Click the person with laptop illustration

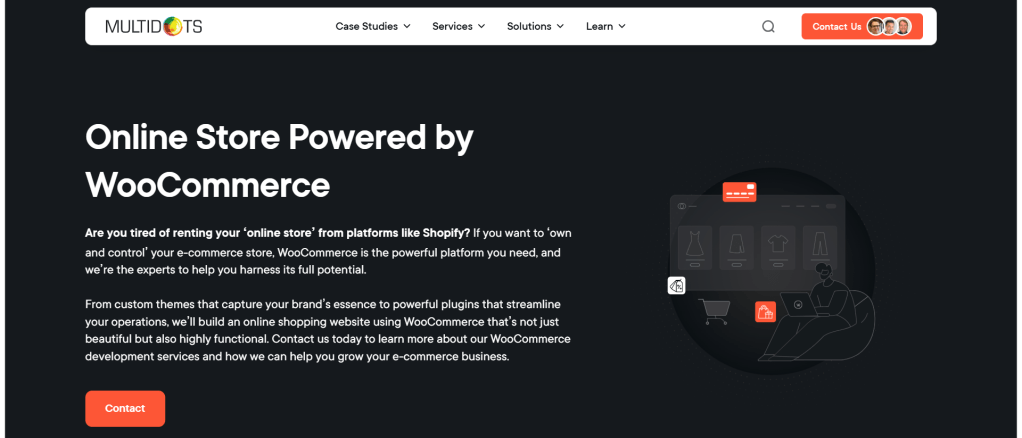pos(818,312)
